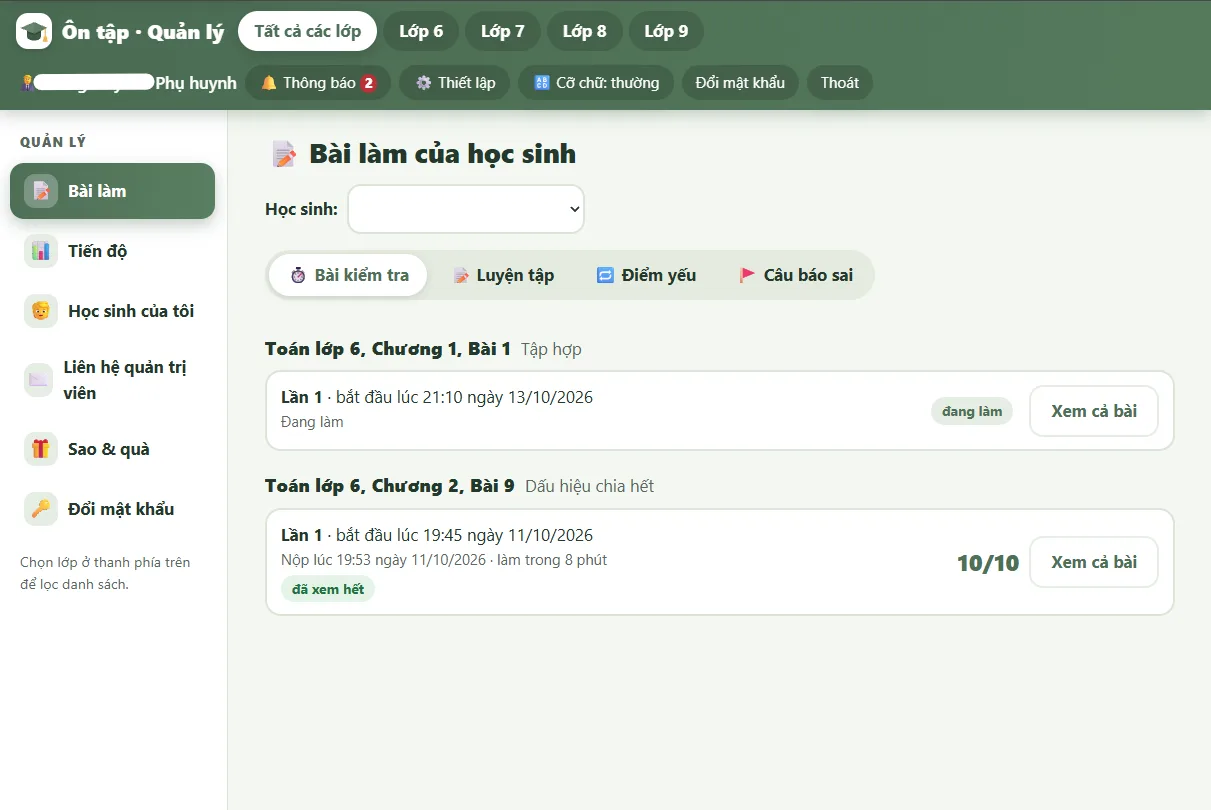Open the Học sinh dropdown
The image size is (1211, 810).
tap(466, 209)
